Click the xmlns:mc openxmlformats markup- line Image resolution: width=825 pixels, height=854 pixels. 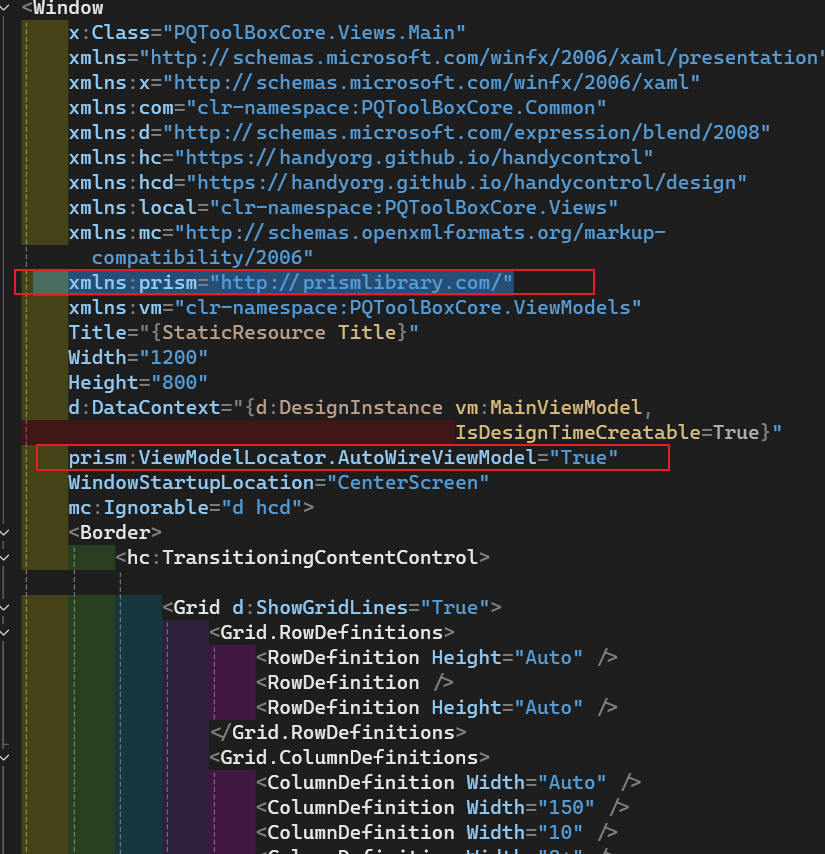coord(367,233)
